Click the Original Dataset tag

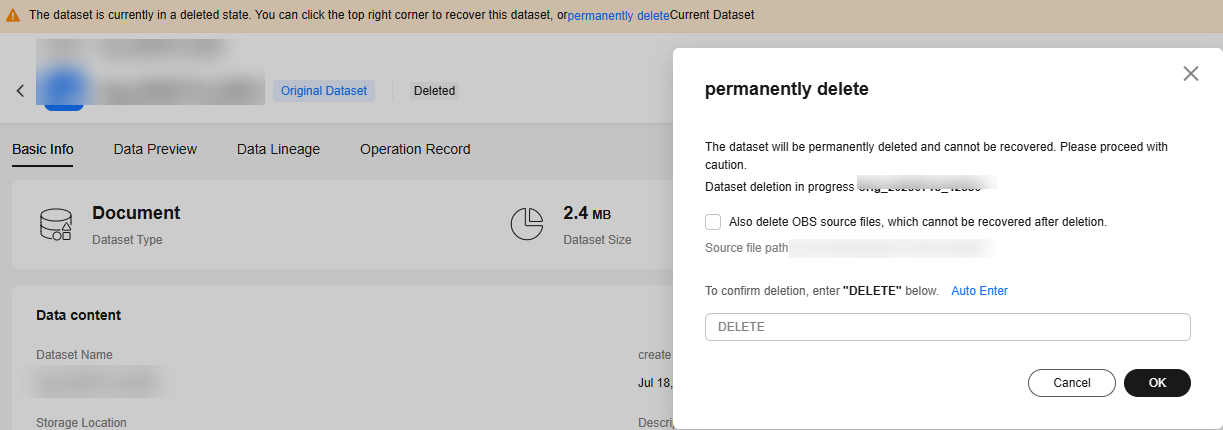coord(324,91)
